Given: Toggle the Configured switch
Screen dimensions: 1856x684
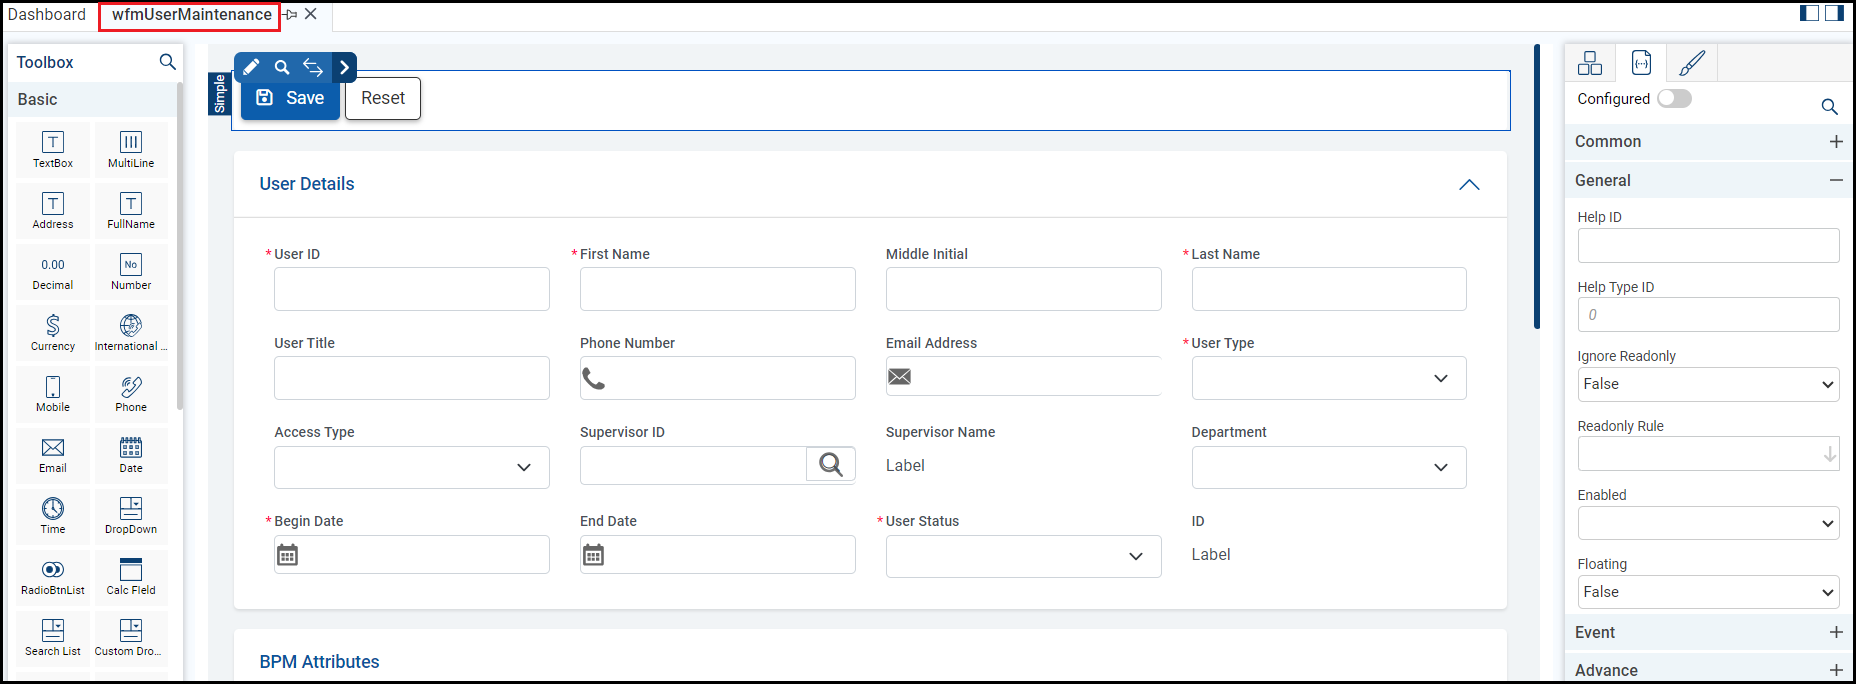Looking at the screenshot, I should (x=1674, y=98).
